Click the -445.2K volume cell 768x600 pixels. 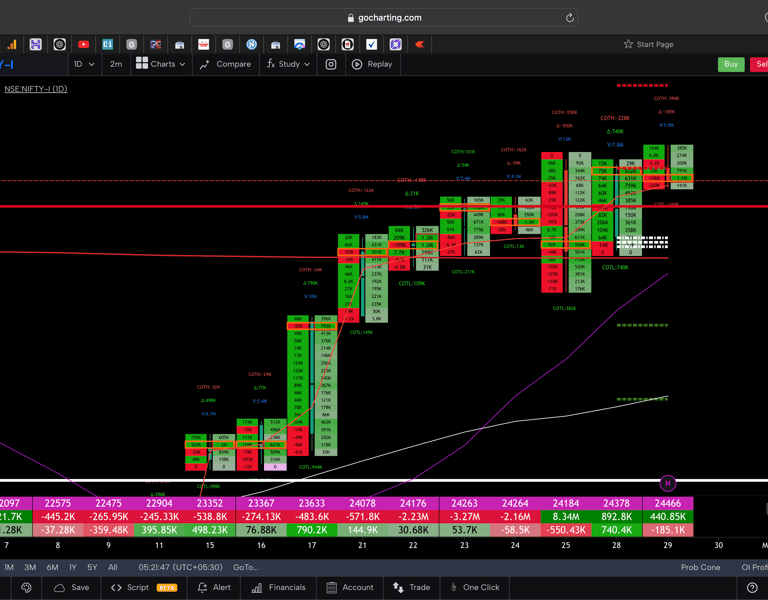[x=58, y=516]
